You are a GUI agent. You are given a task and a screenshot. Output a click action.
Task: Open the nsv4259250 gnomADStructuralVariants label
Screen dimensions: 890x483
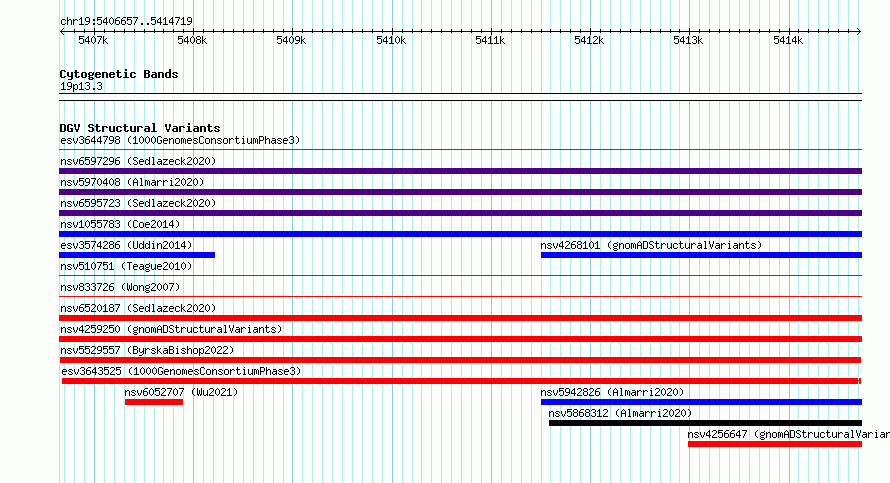coord(171,329)
